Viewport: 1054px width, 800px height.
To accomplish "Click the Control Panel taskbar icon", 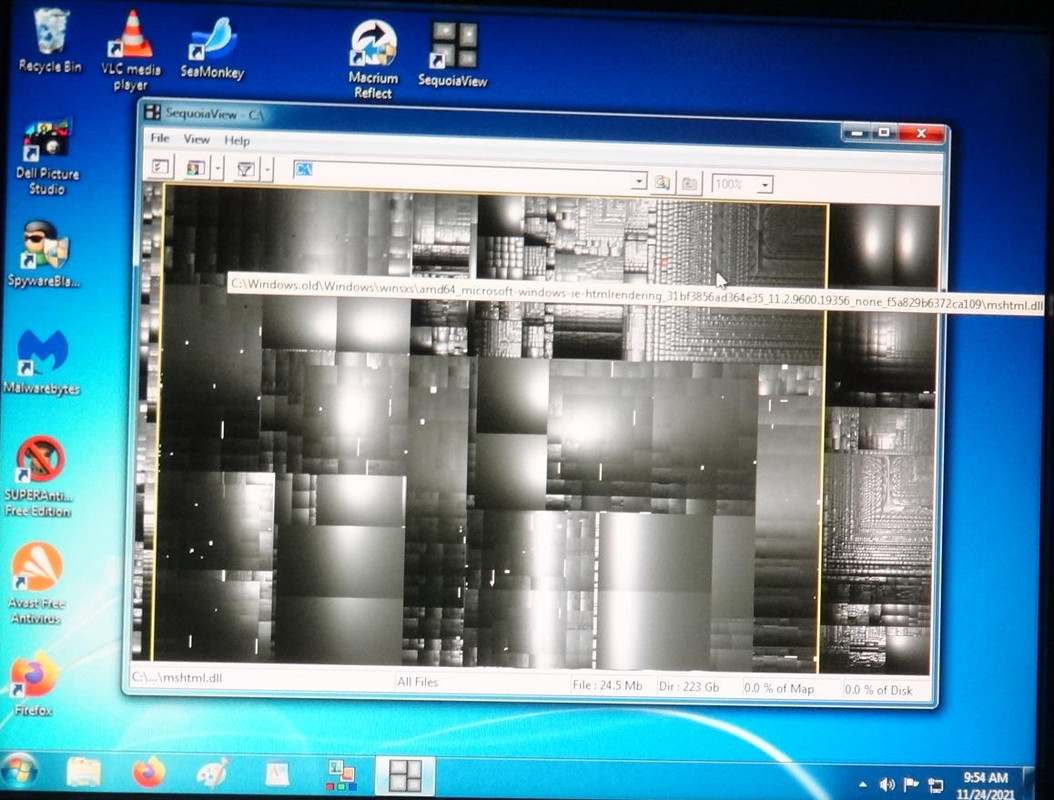I will coord(341,775).
